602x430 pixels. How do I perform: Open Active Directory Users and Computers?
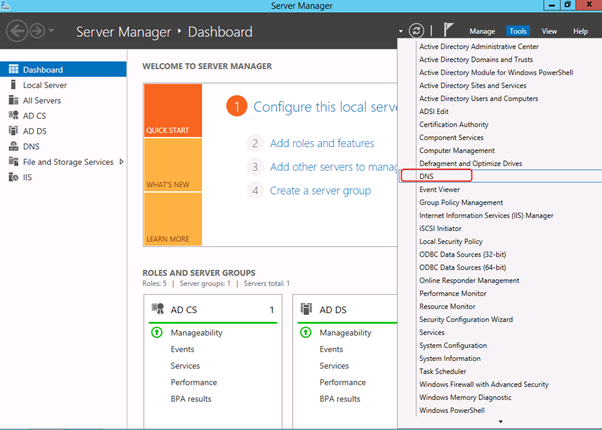click(x=478, y=99)
